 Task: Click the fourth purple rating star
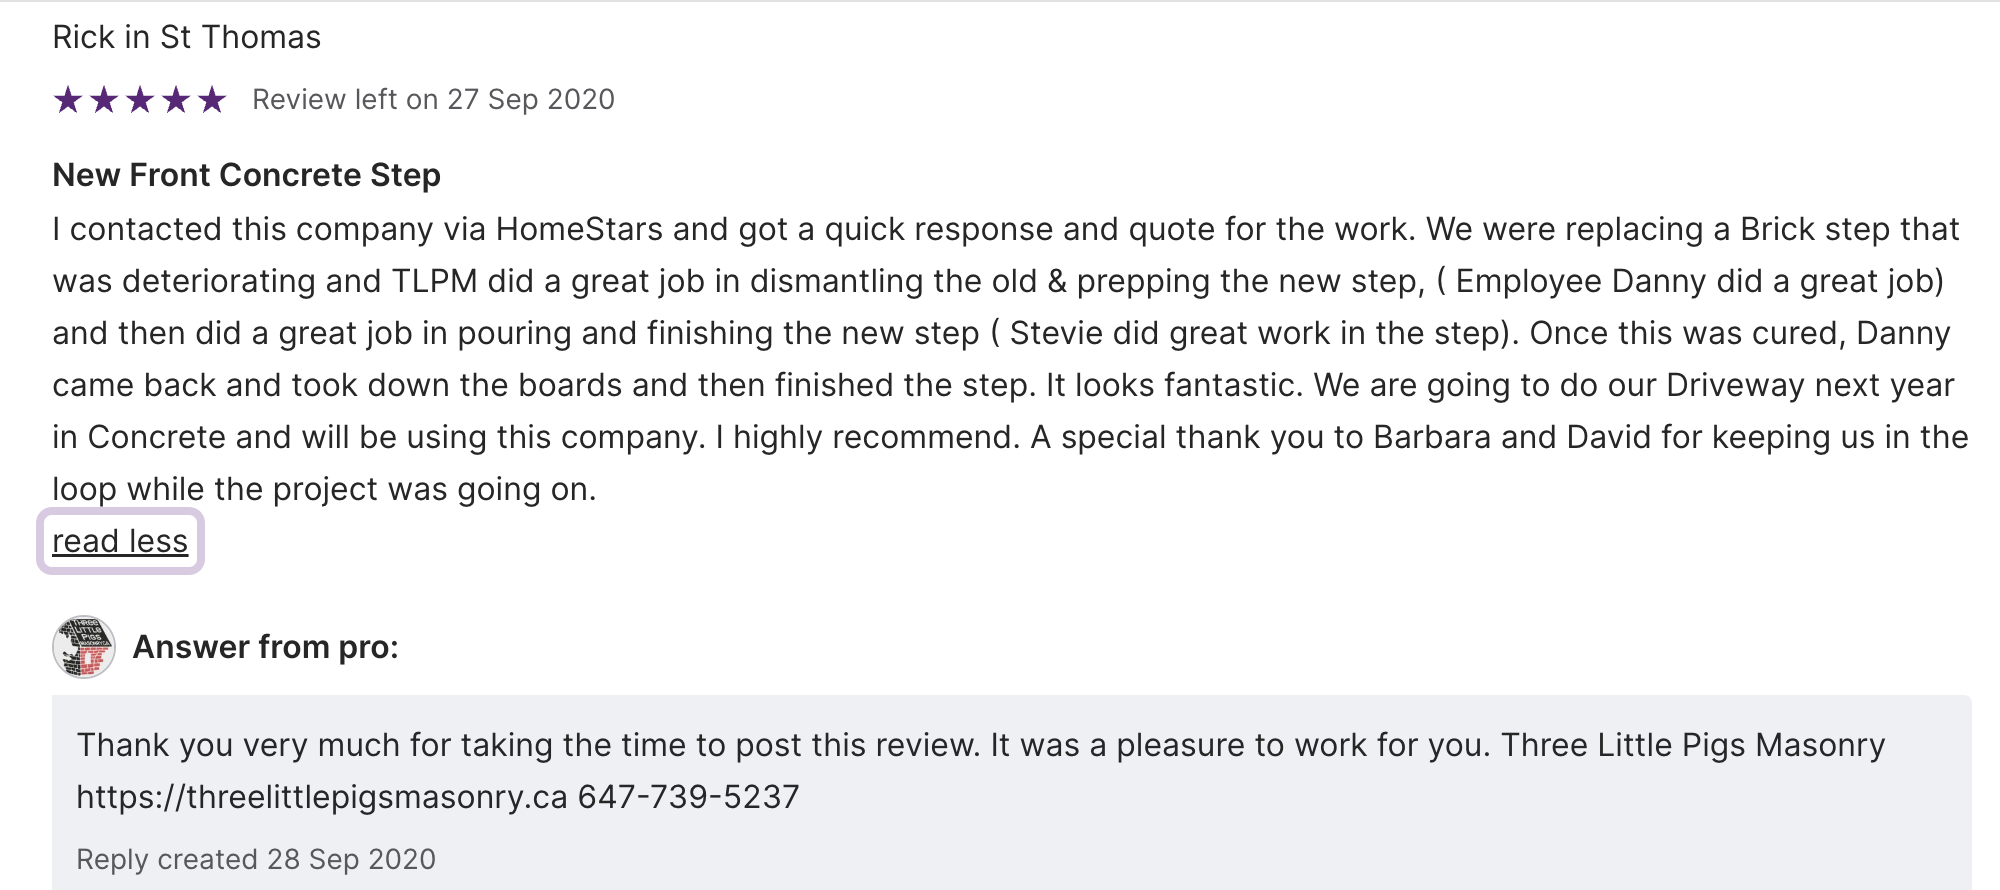[176, 100]
